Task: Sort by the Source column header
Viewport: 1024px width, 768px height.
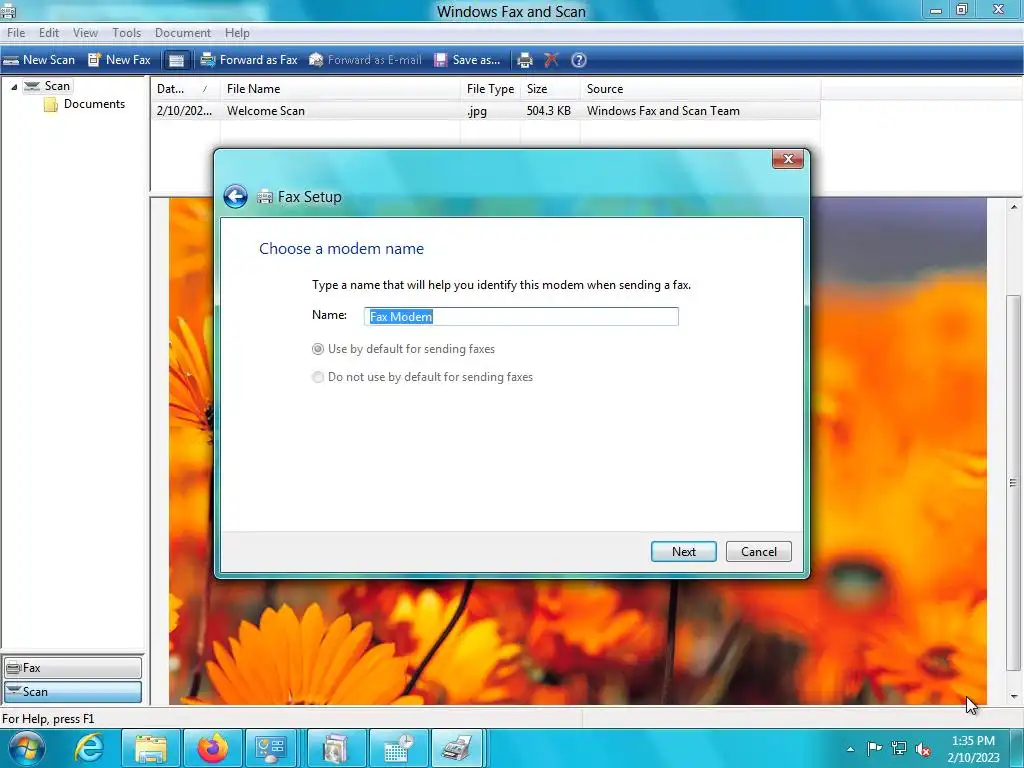Action: [x=700, y=89]
